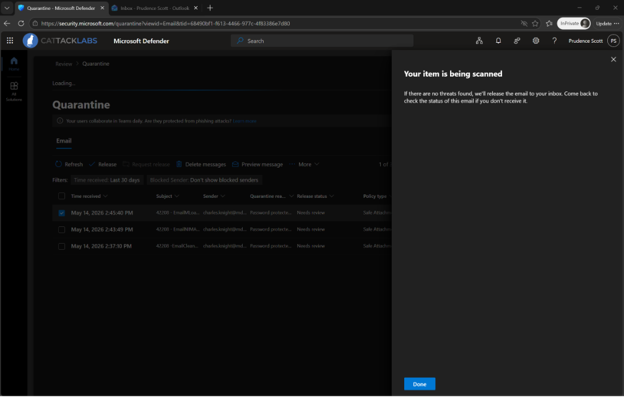624x397 pixels.
Task: Reload the page with refresh icon
Action: pos(21,23)
